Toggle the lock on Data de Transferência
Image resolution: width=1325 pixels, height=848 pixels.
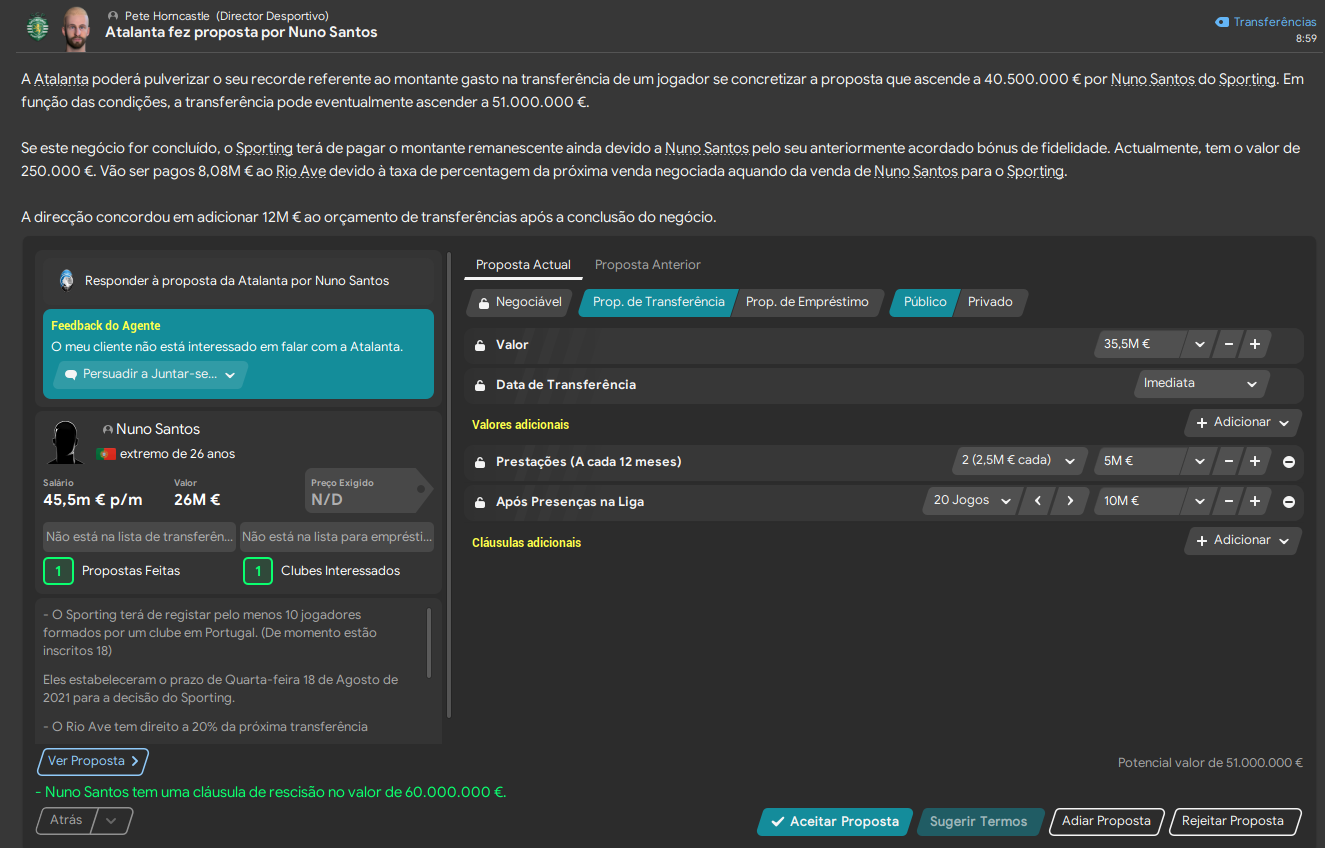480,385
